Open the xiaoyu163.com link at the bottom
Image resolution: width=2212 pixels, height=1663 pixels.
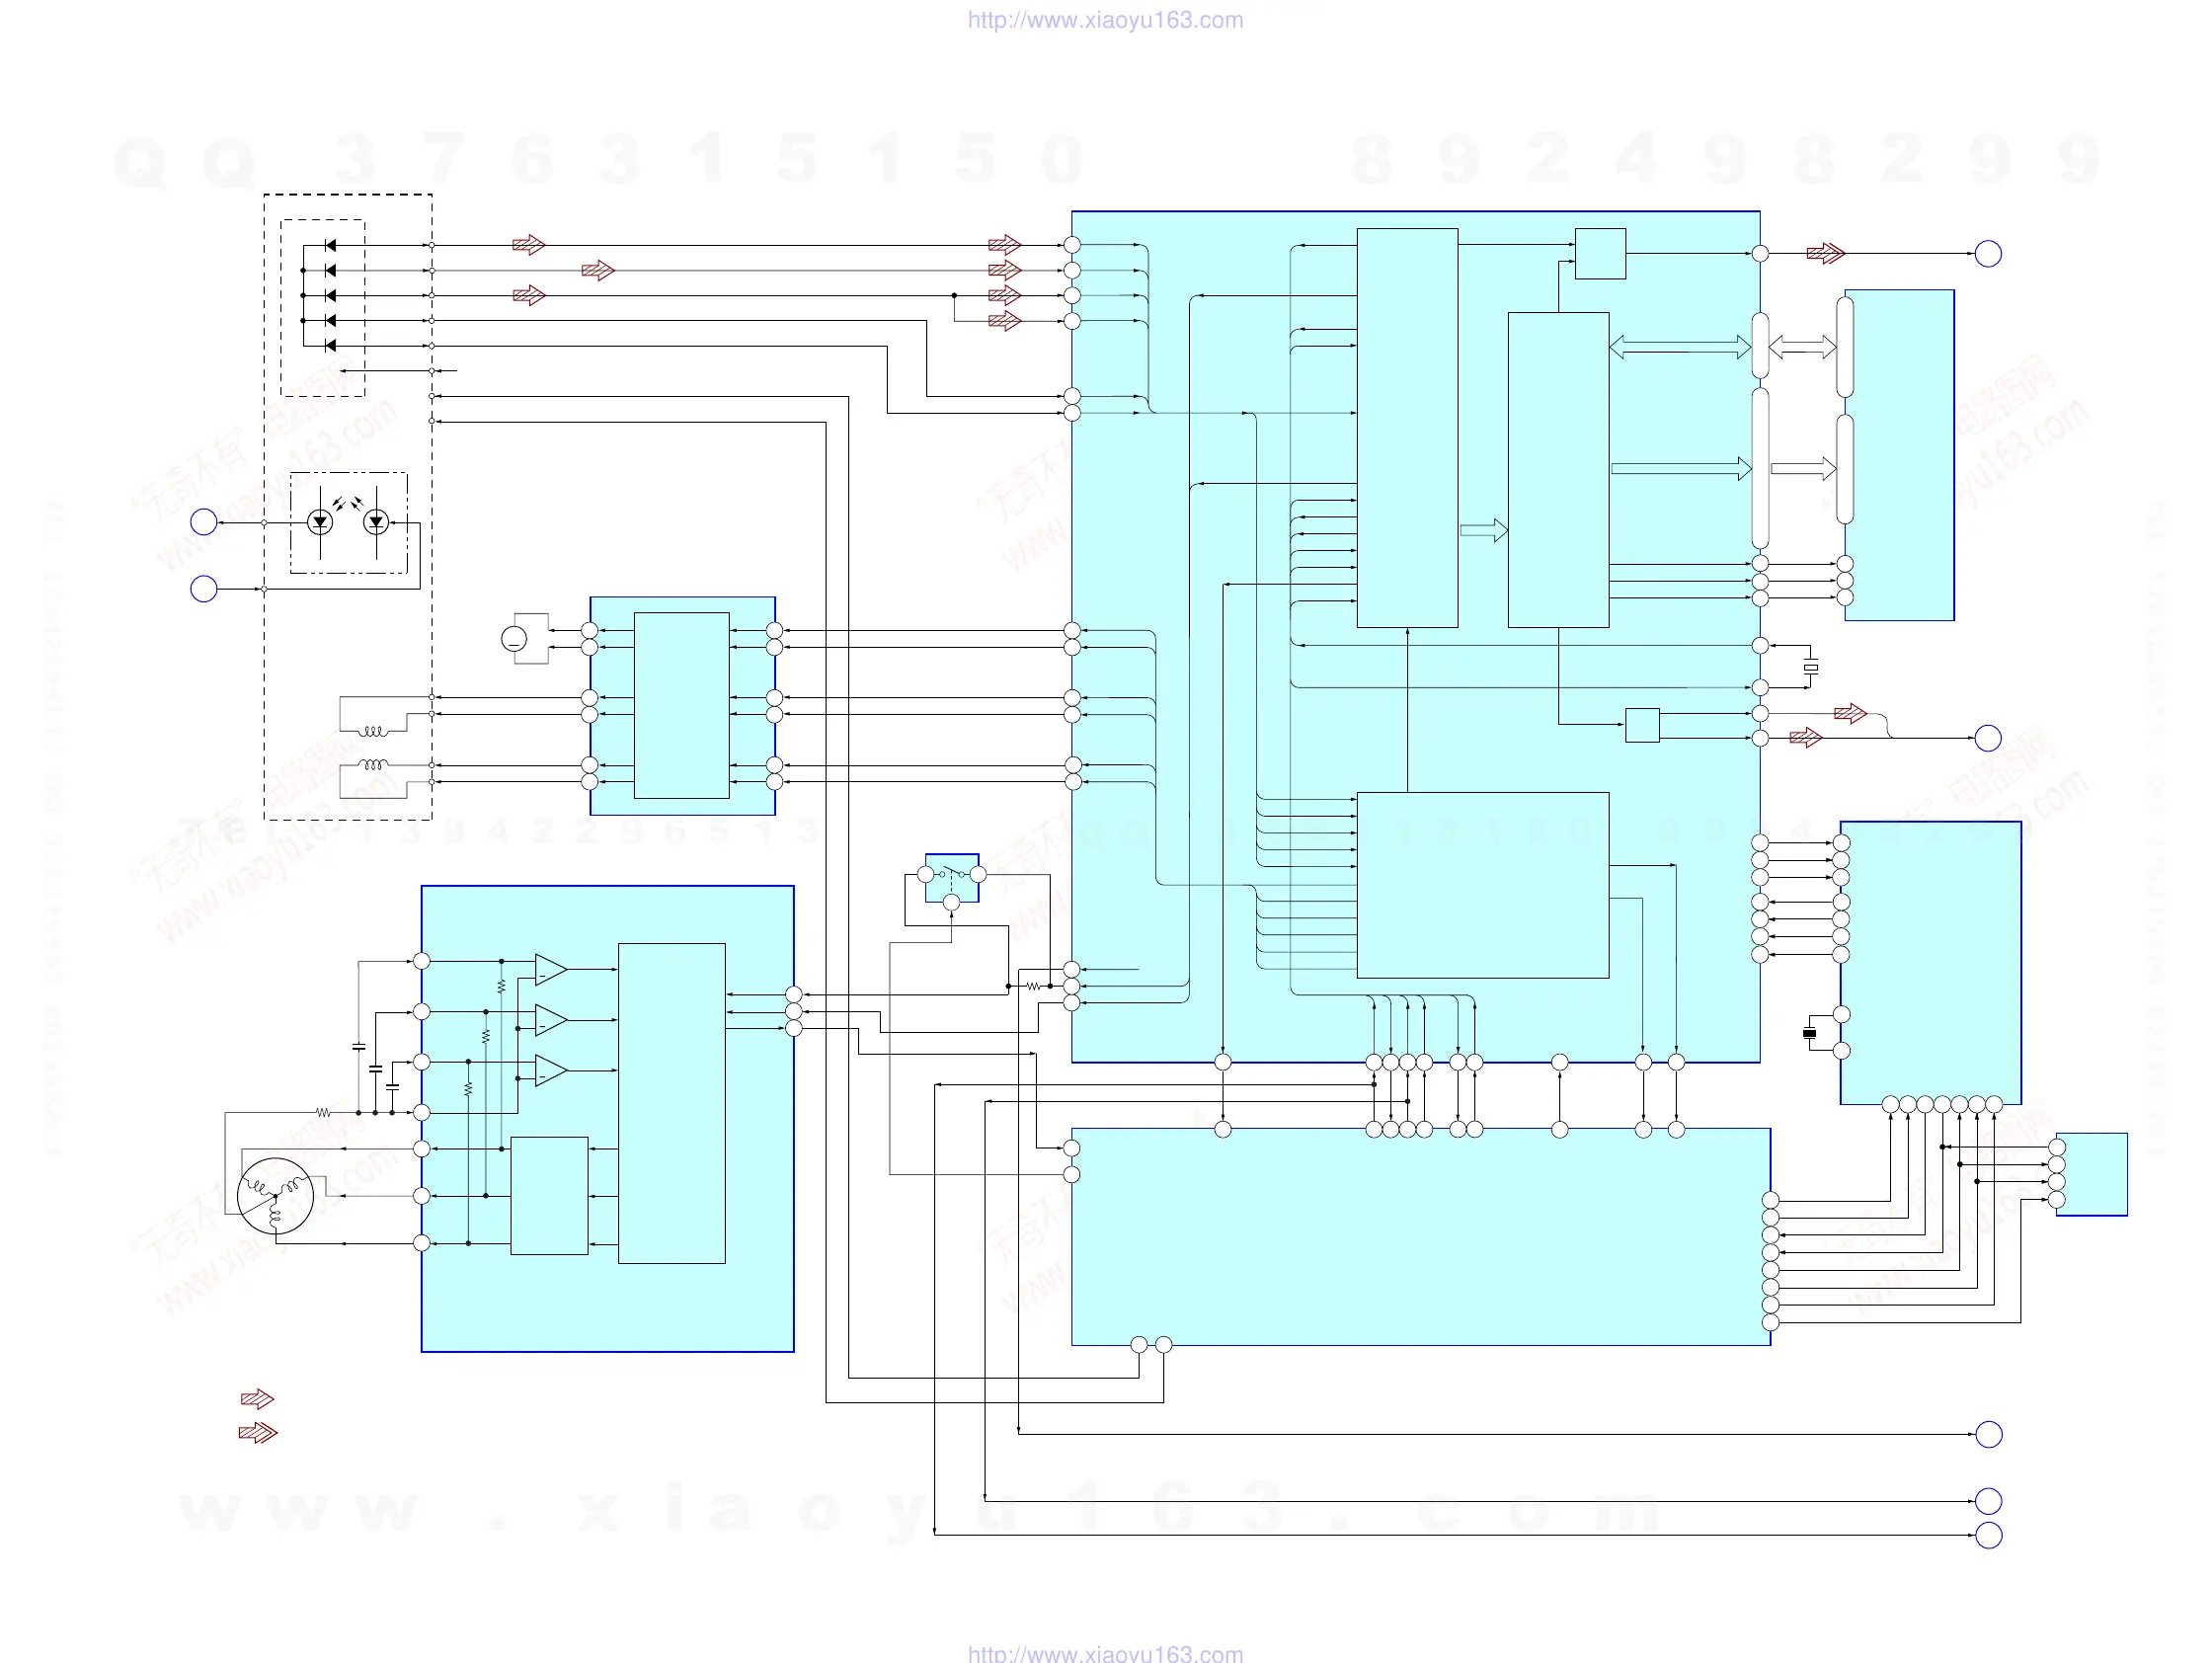[1105, 1653]
